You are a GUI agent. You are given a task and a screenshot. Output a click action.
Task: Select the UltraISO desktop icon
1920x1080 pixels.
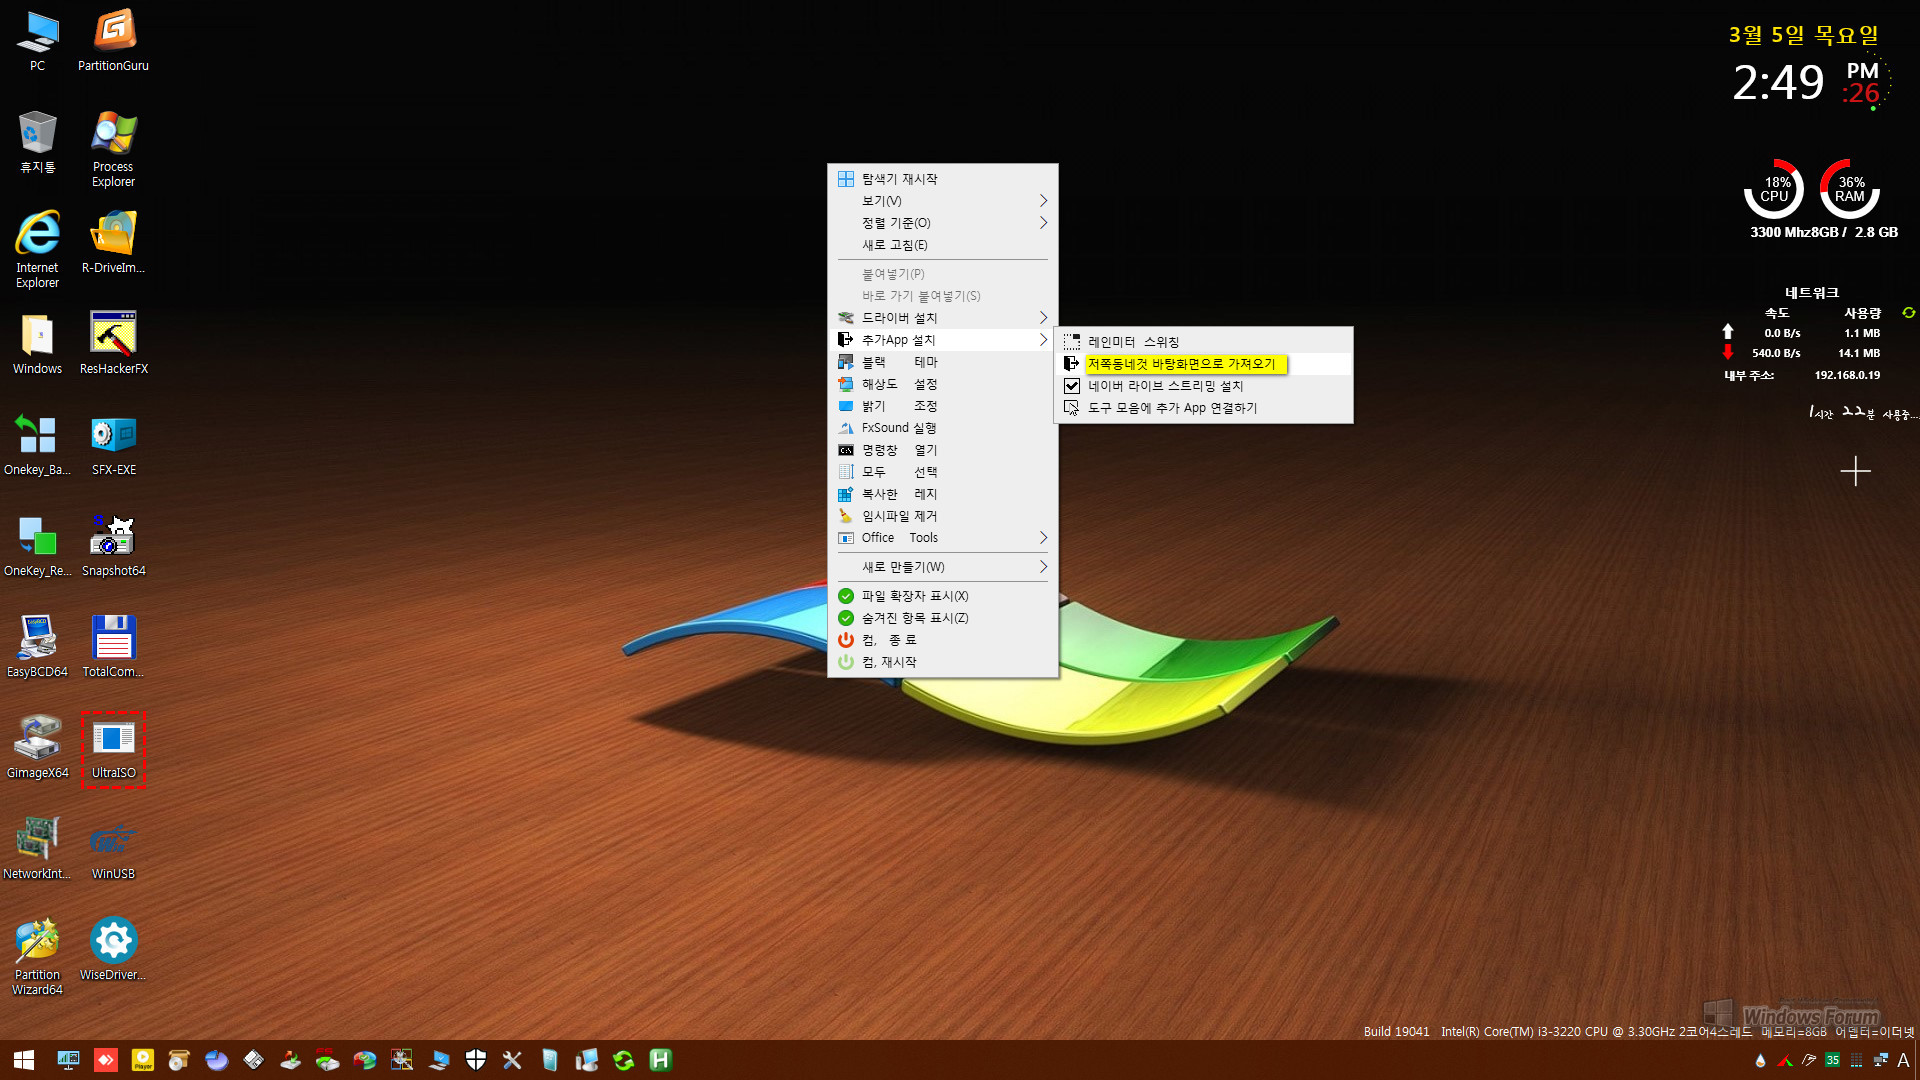tap(113, 749)
